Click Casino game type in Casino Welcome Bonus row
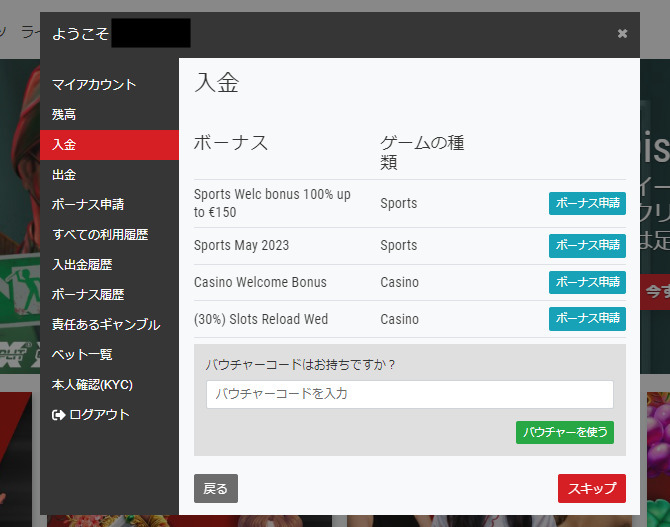The height and width of the screenshot is (527, 670). 400,283
